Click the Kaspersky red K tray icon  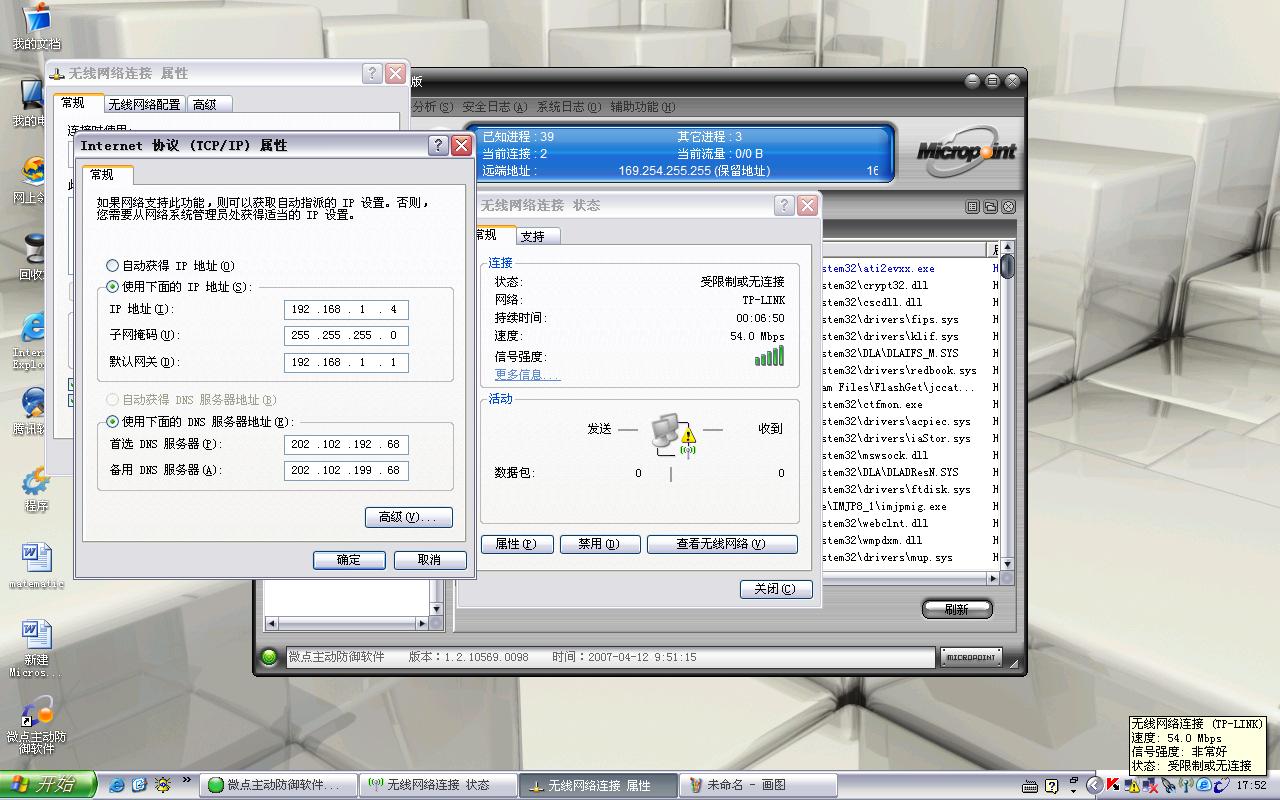point(1112,785)
